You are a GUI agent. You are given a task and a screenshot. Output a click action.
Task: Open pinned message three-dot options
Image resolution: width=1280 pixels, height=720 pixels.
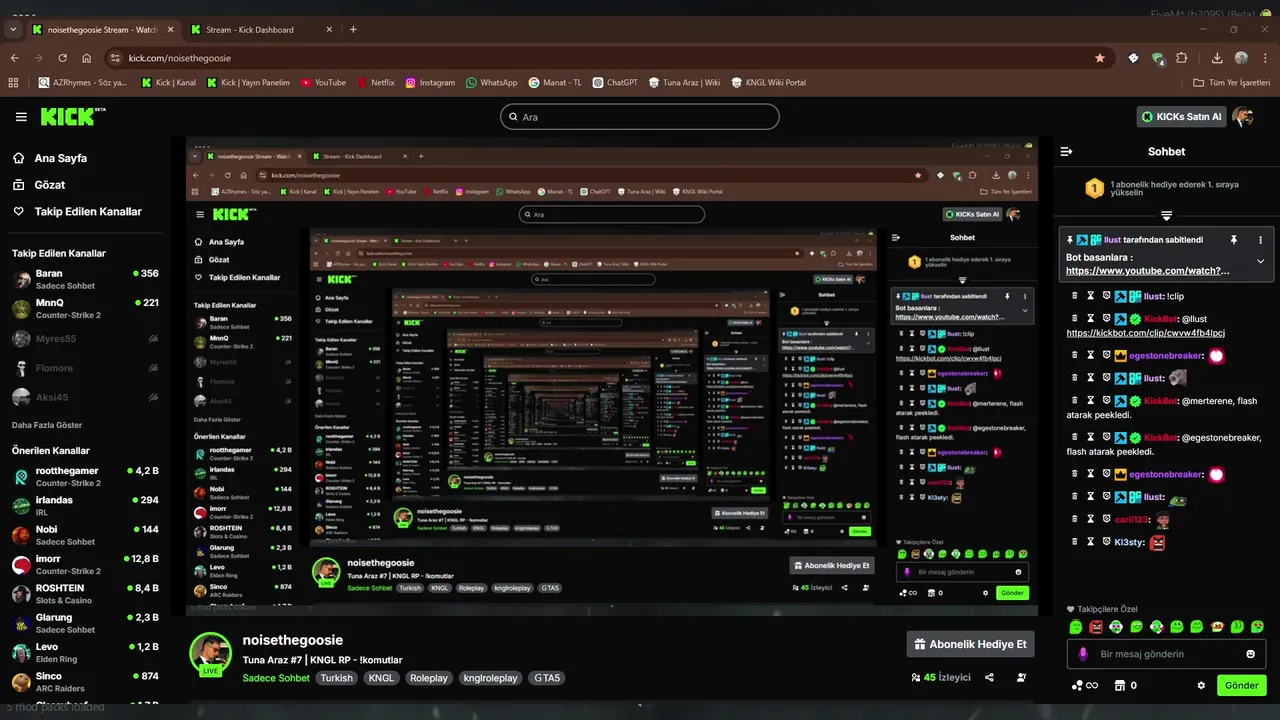1260,240
